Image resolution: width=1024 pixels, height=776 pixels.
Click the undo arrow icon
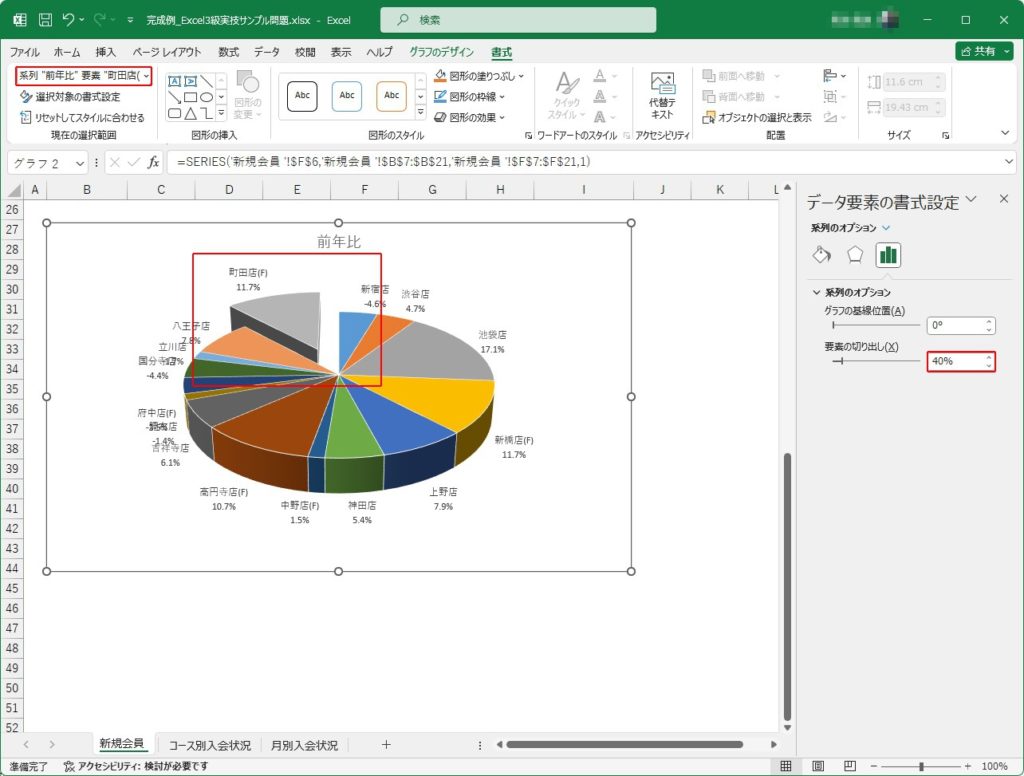[x=68, y=20]
